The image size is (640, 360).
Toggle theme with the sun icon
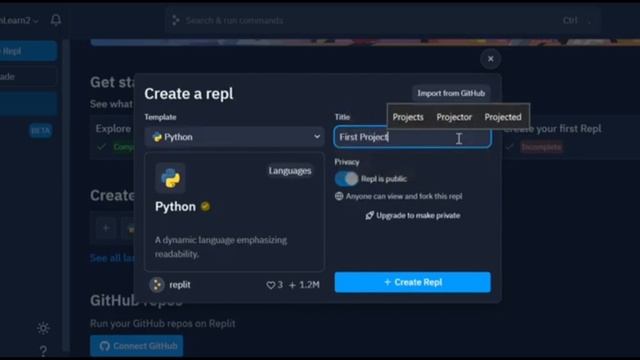click(x=43, y=328)
